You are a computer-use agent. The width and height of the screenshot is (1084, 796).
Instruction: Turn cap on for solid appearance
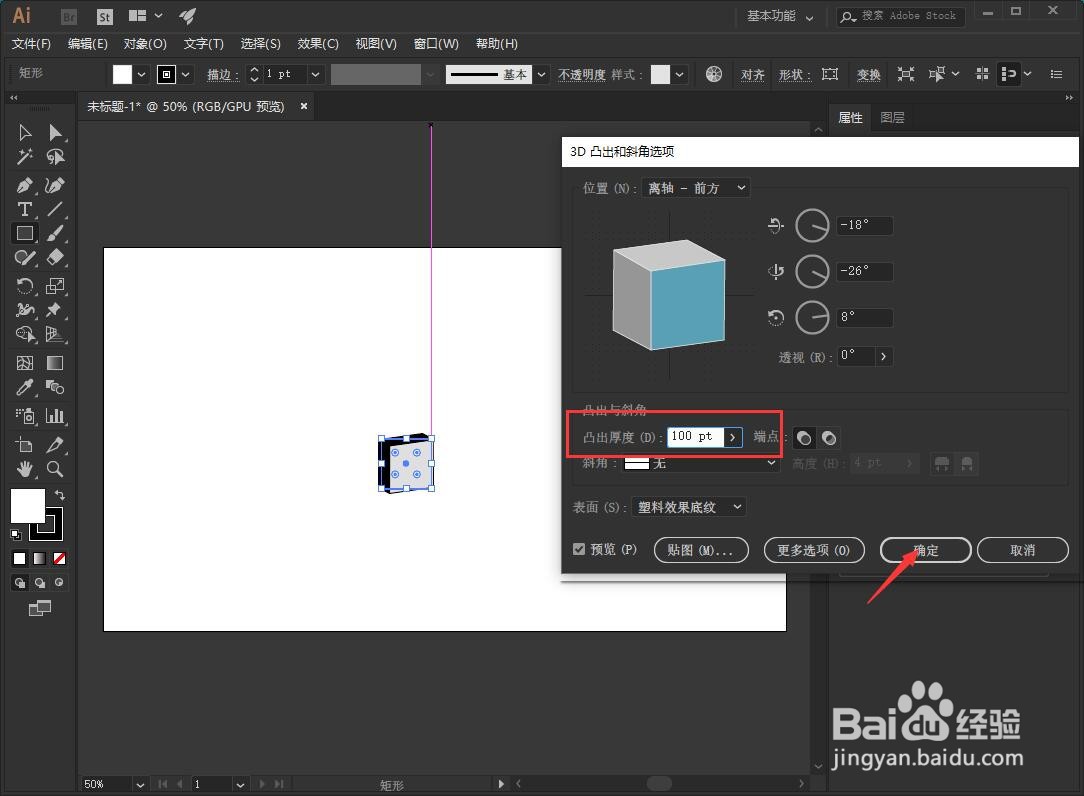(x=803, y=438)
